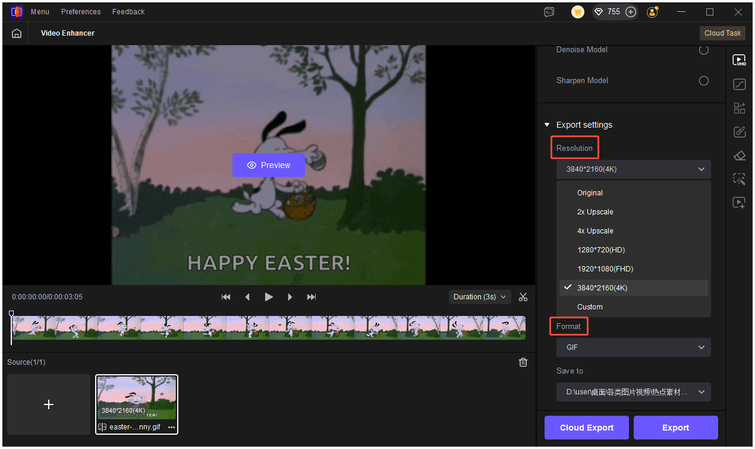Select the eraser sidebar tool
The height and width of the screenshot is (449, 755).
tap(739, 156)
